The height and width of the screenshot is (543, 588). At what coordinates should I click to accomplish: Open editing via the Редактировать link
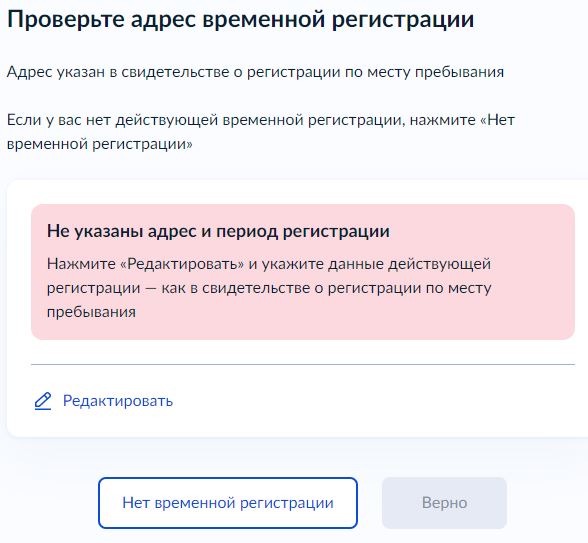point(118,401)
